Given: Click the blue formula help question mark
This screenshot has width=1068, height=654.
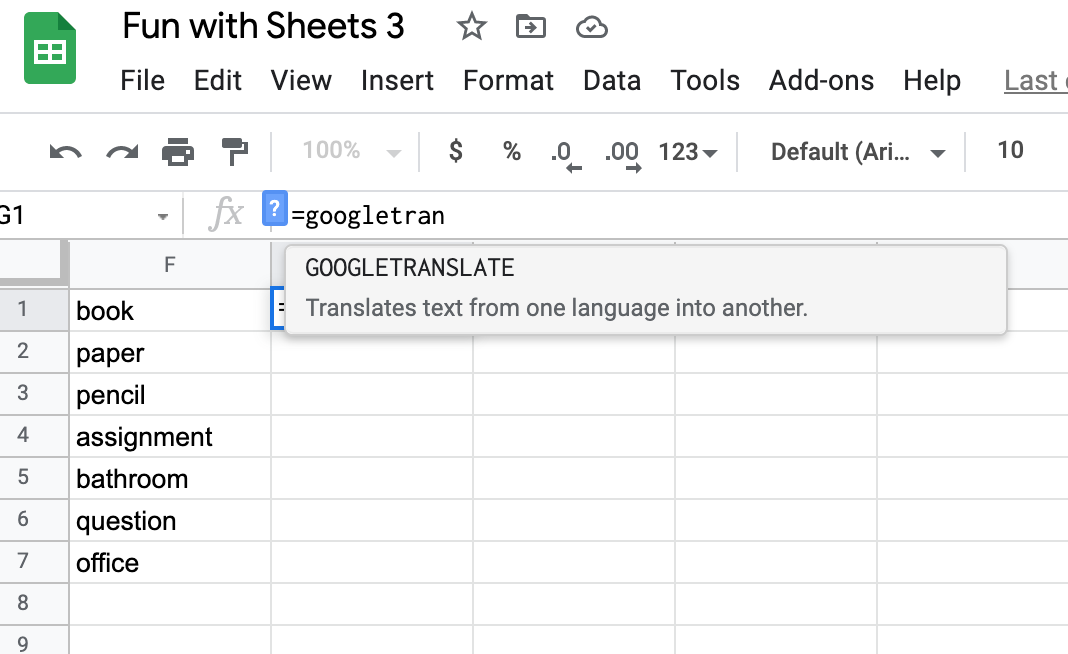Looking at the screenshot, I should pyautogui.click(x=274, y=209).
